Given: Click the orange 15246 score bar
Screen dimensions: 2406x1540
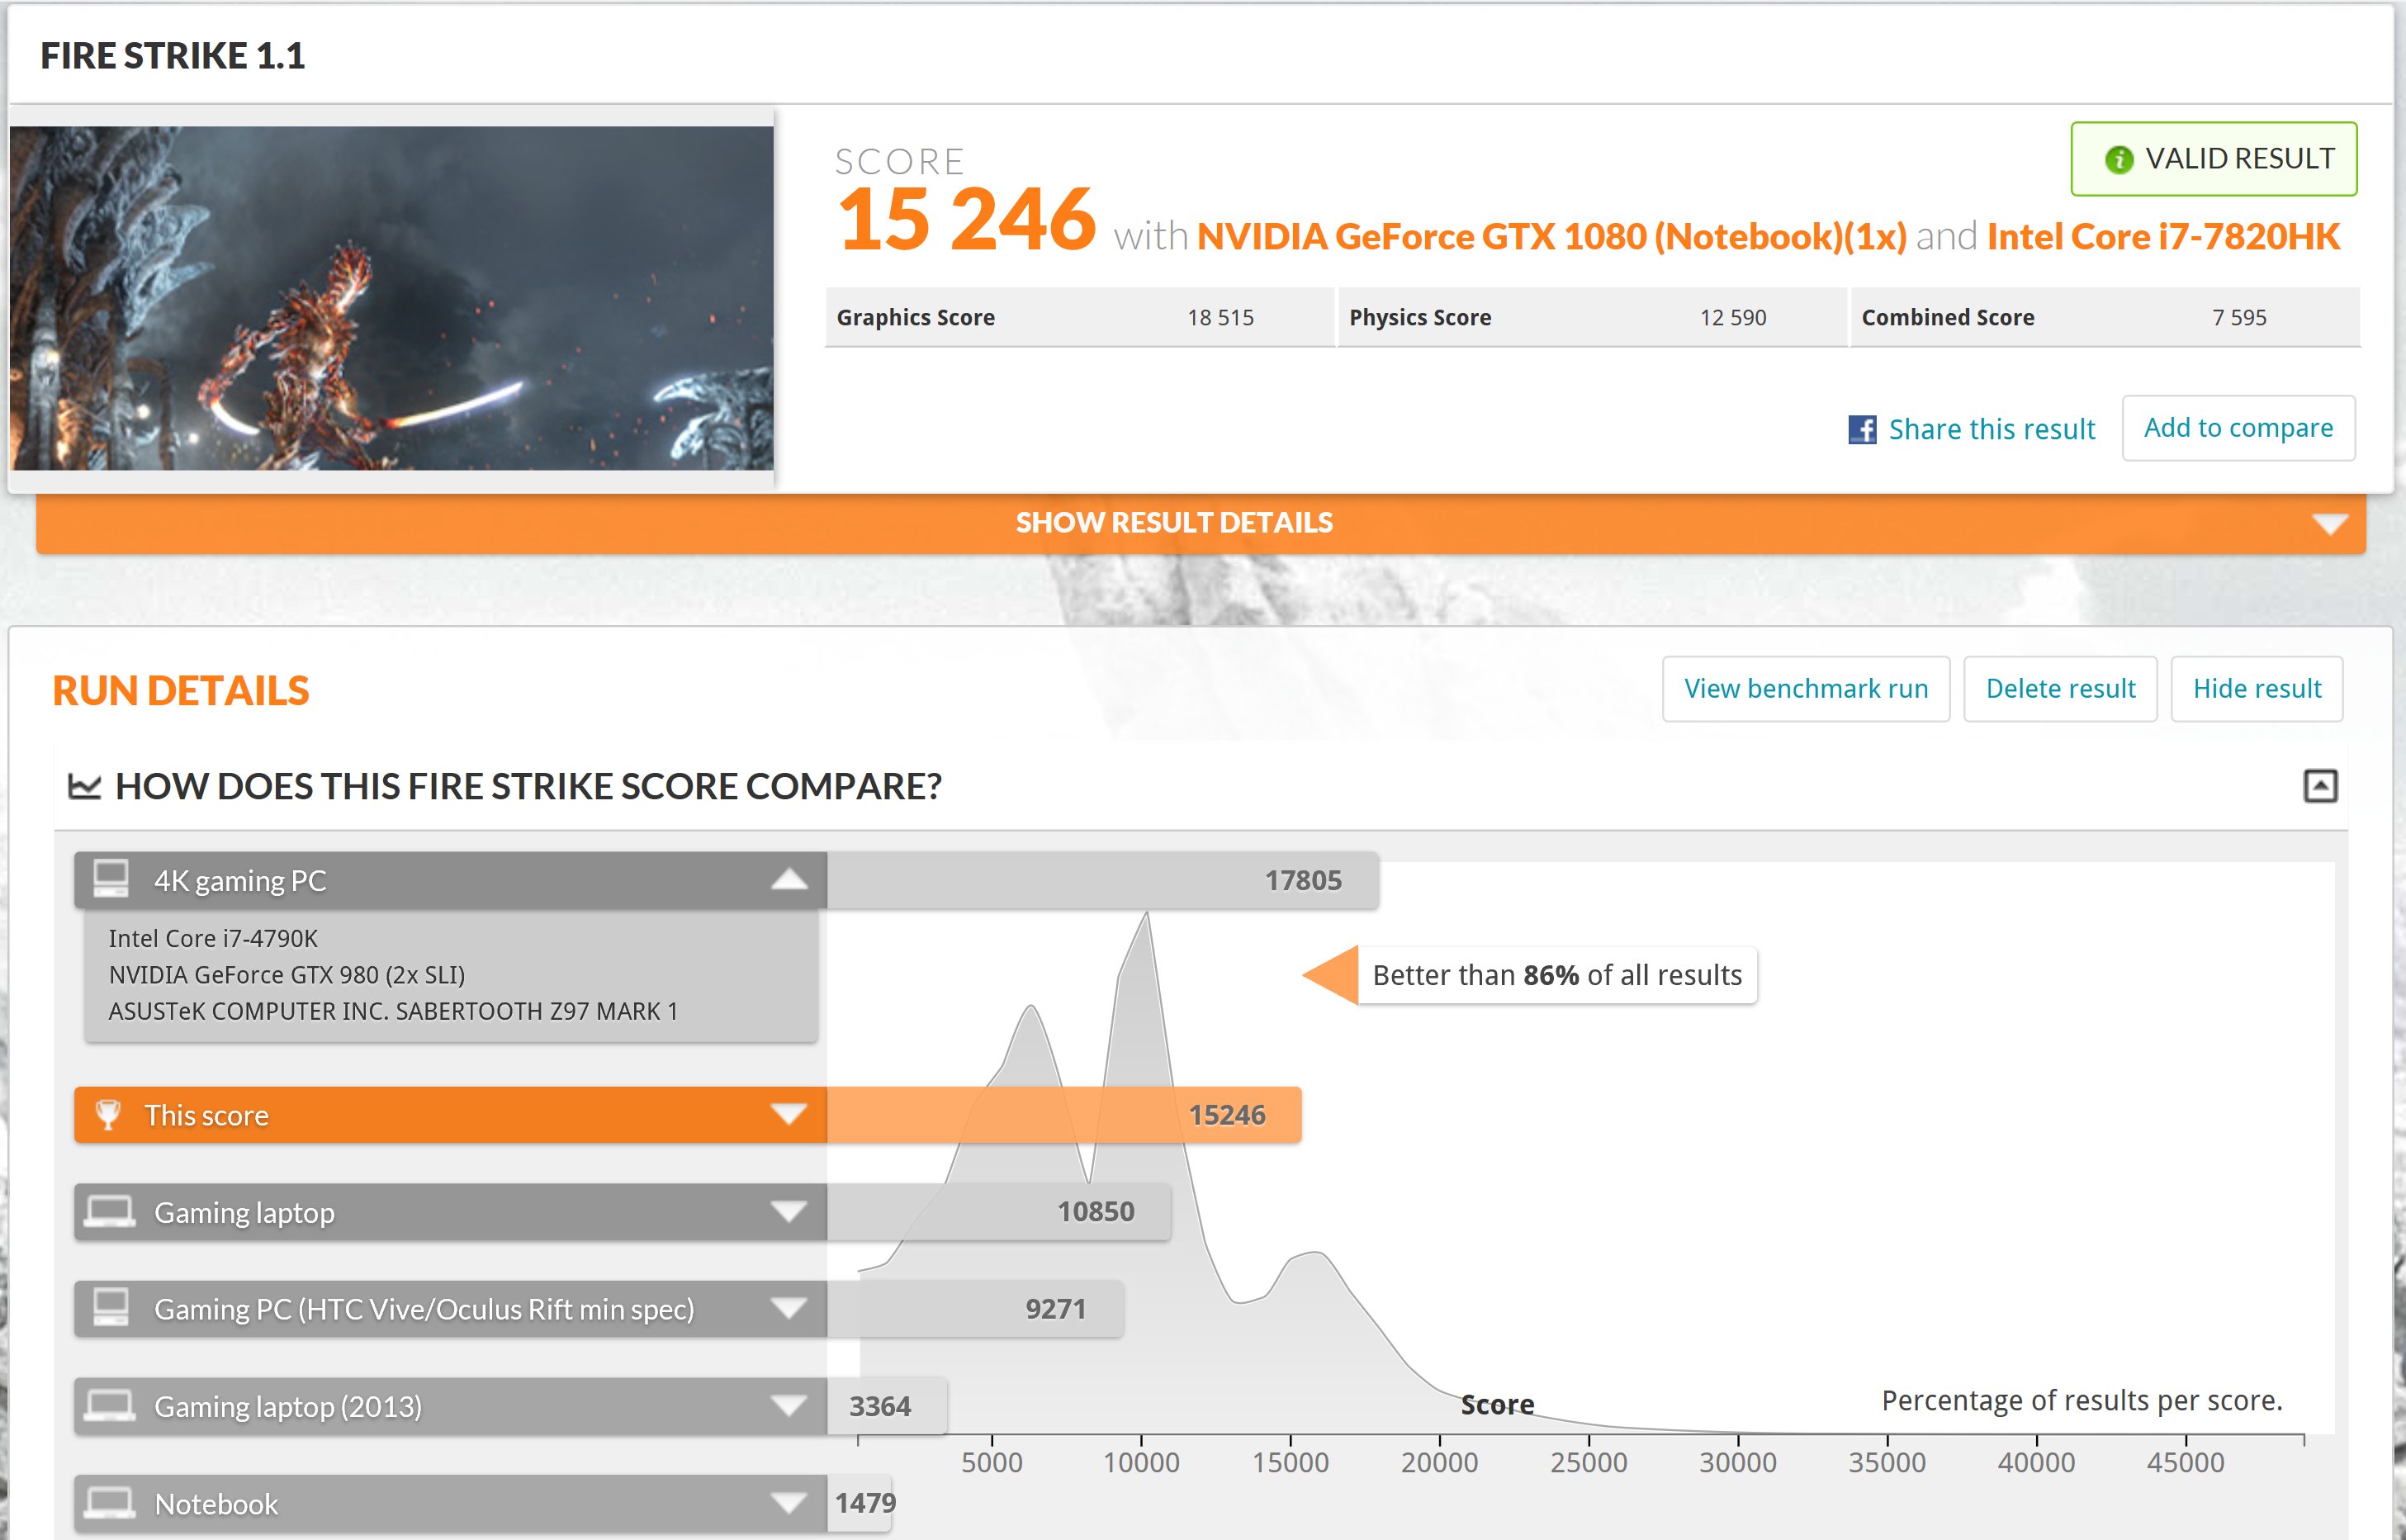Looking at the screenshot, I should (1064, 1114).
